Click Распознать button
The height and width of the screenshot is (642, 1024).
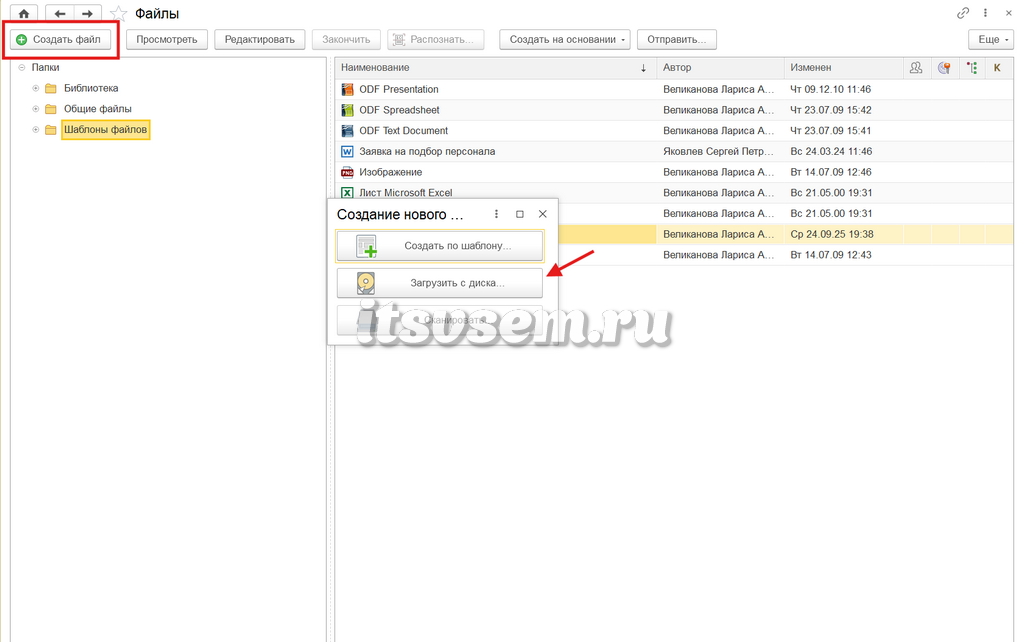(435, 40)
